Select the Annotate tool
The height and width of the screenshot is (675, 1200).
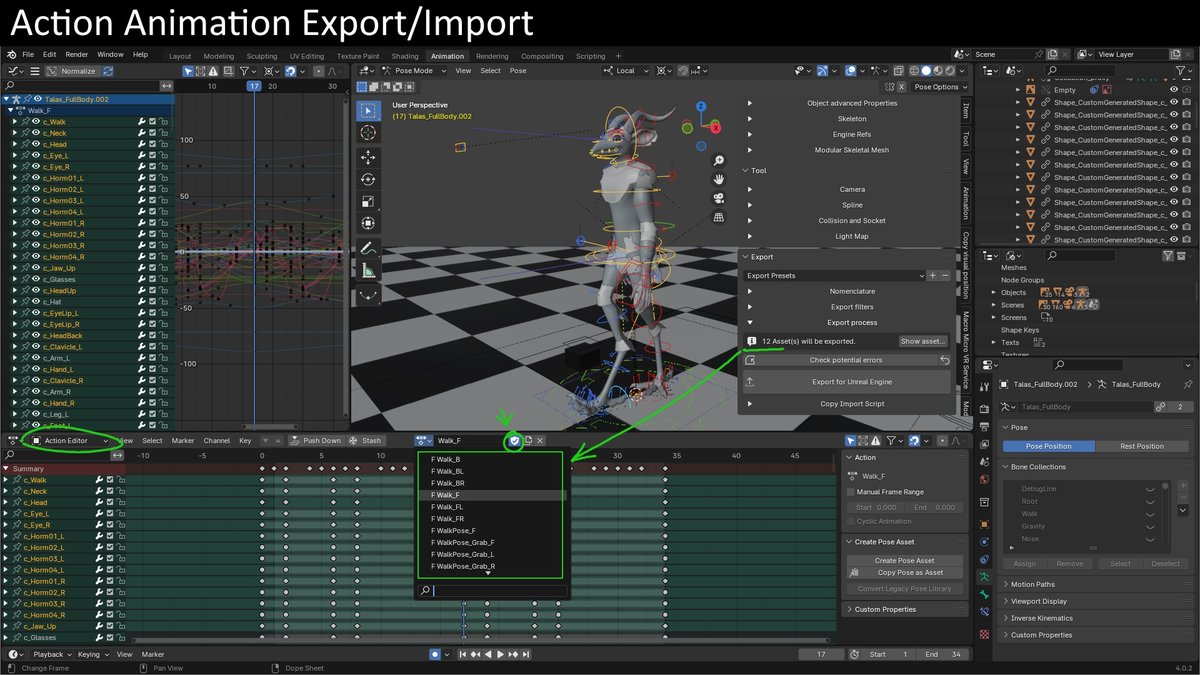pyautogui.click(x=368, y=249)
